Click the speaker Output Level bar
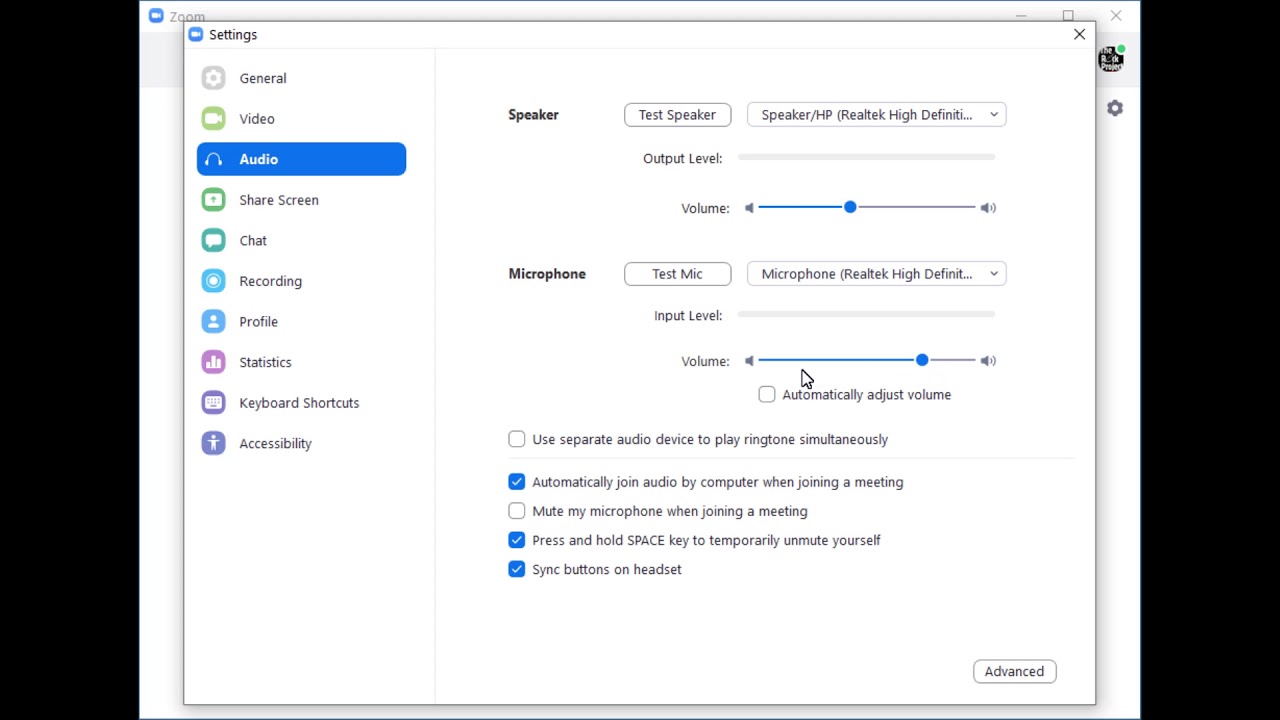 (866, 157)
